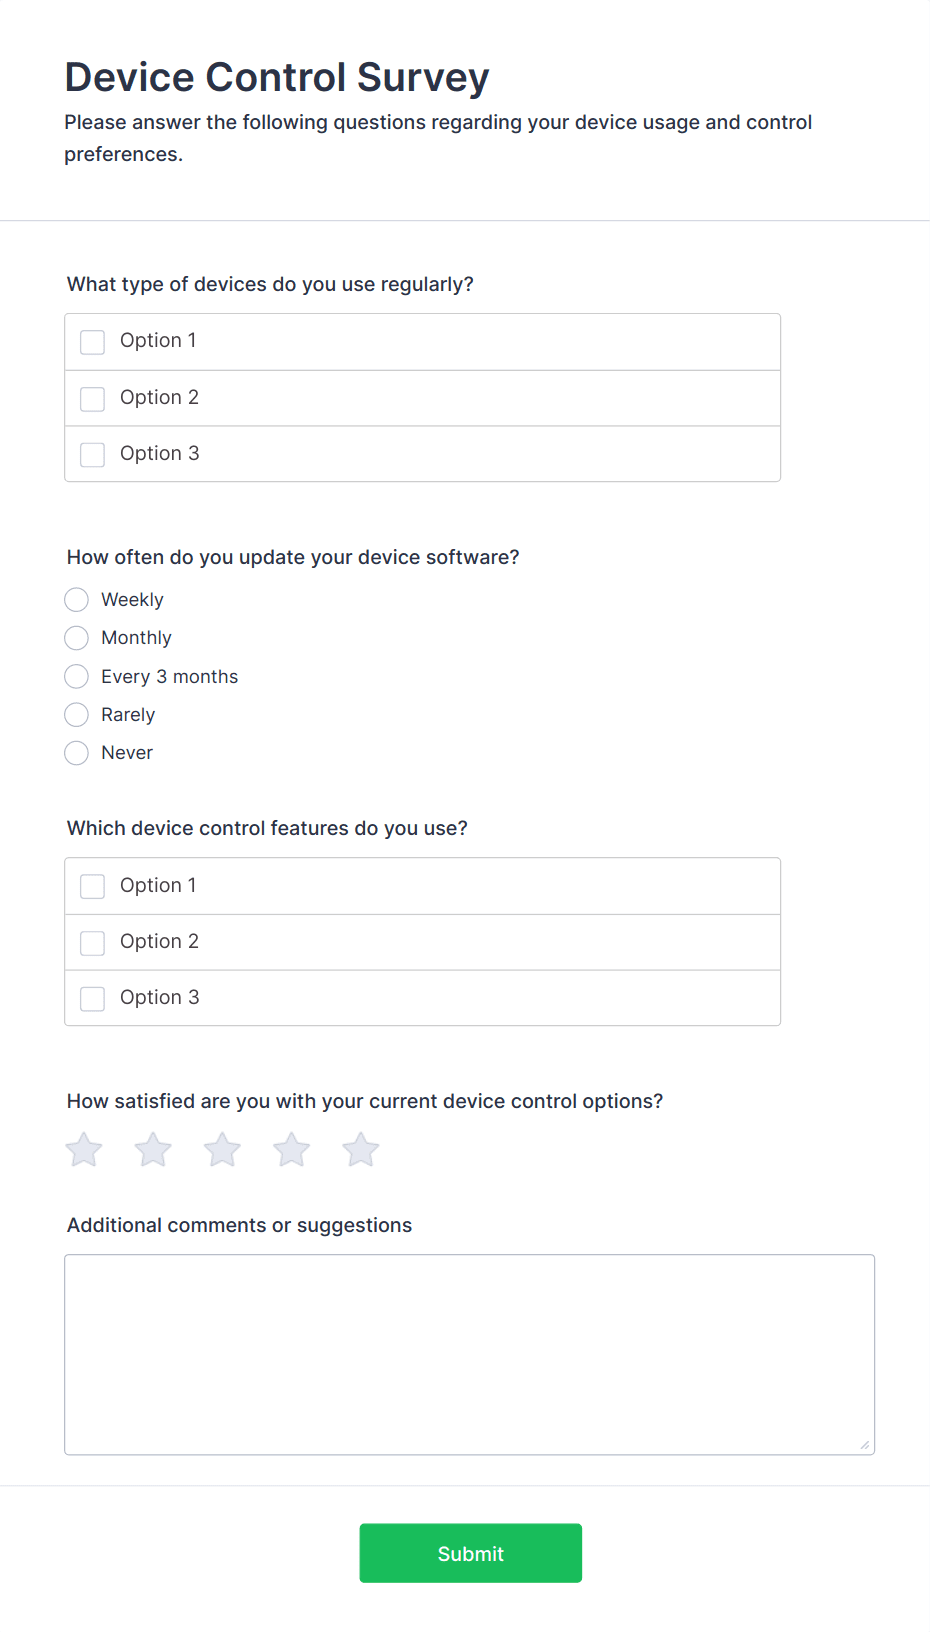Choose the Never update option
930x1632 pixels.
(77, 753)
